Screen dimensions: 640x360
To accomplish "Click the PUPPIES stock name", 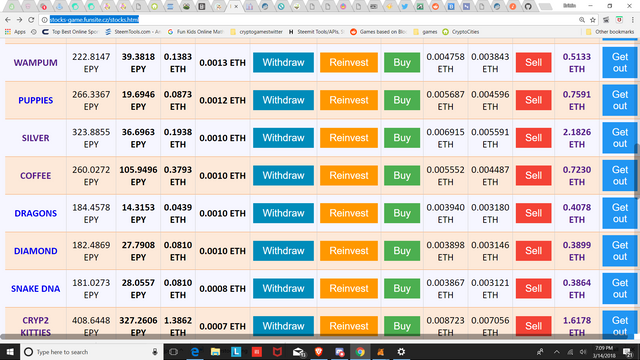I will (36, 100).
